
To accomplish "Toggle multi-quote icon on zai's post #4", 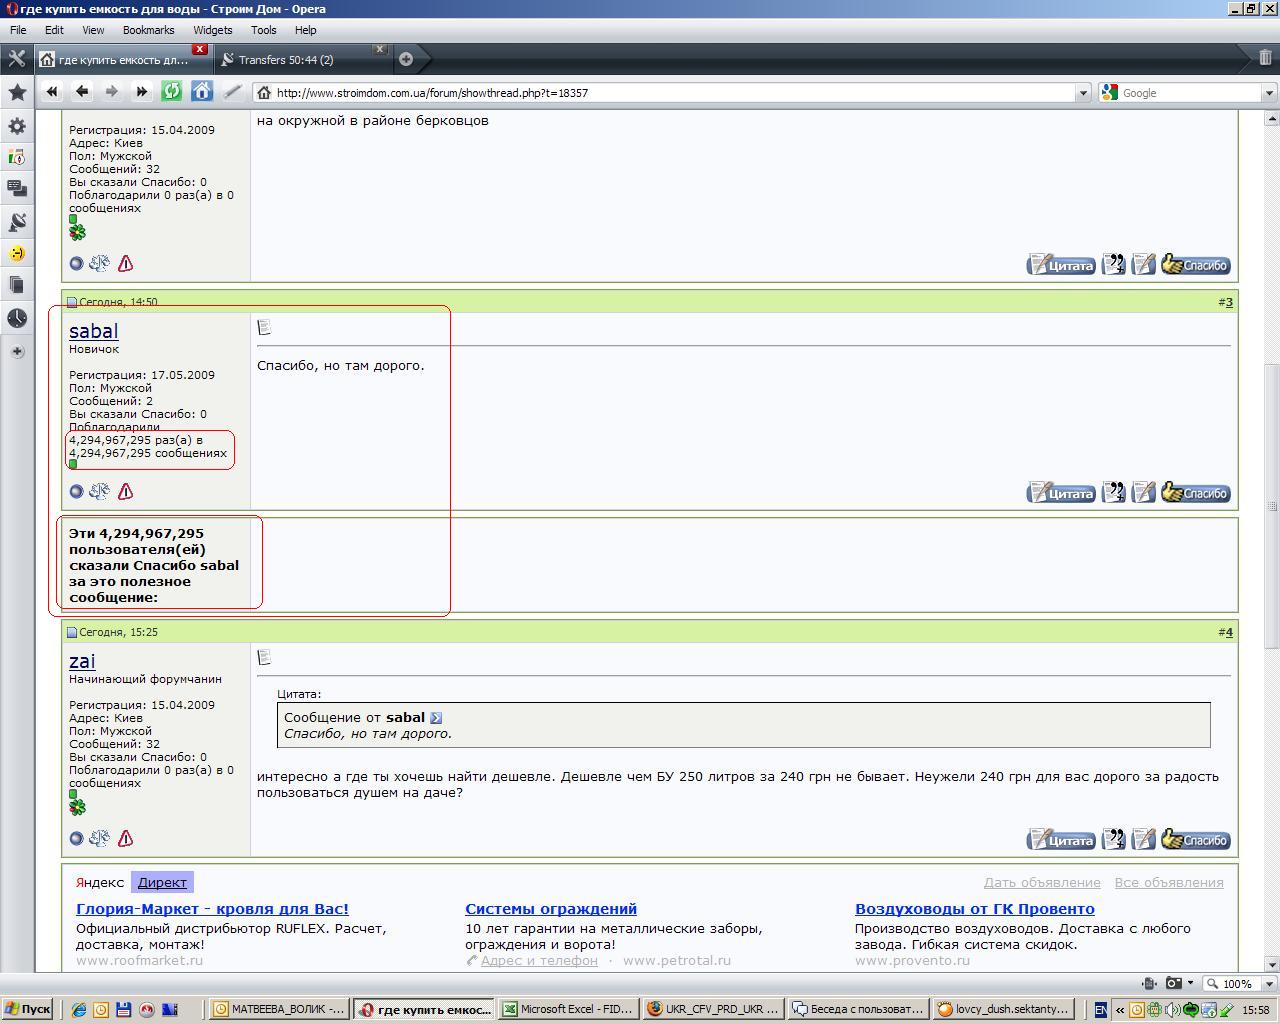I will (1113, 840).
